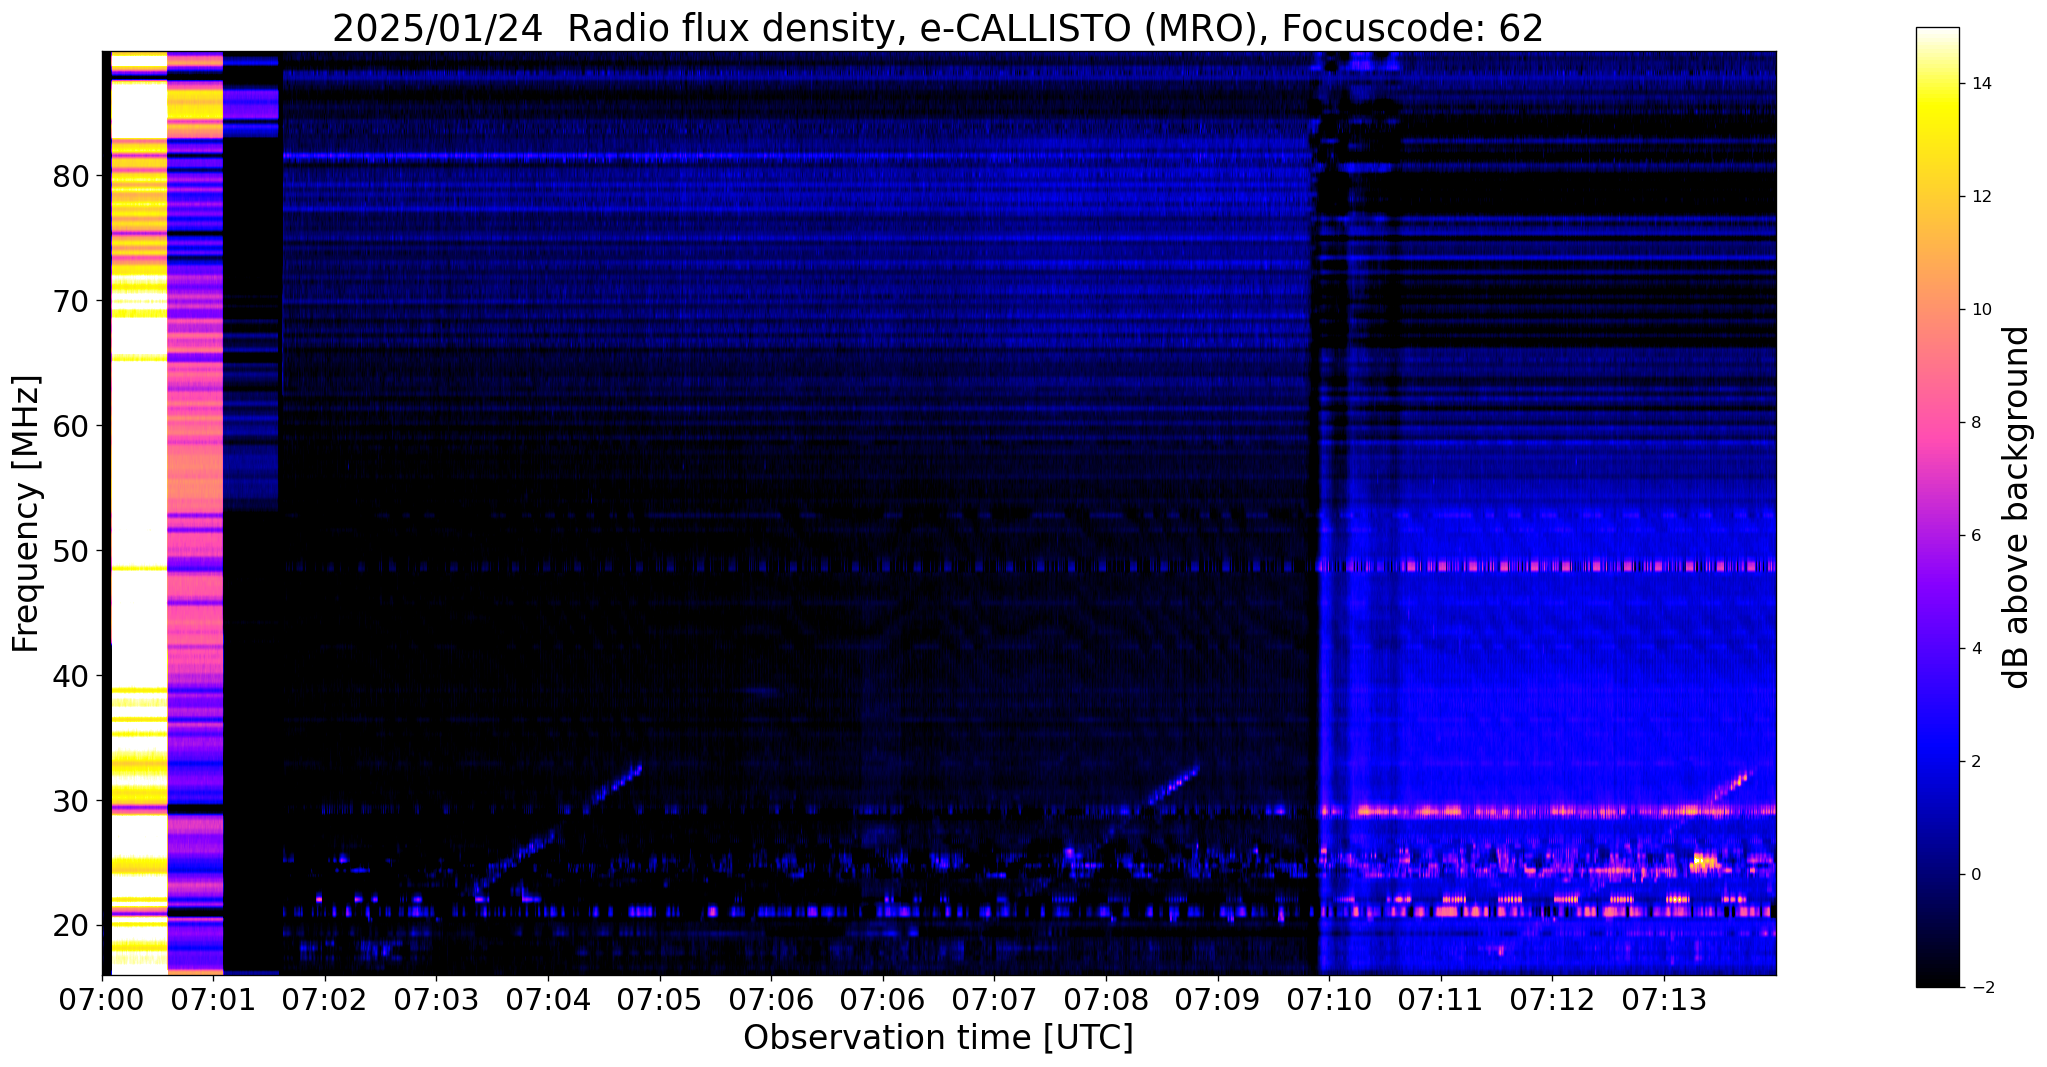Click the drifting diagonal burst ending near 07:05
The image size is (2047, 1067).
pyautogui.click(x=556, y=830)
